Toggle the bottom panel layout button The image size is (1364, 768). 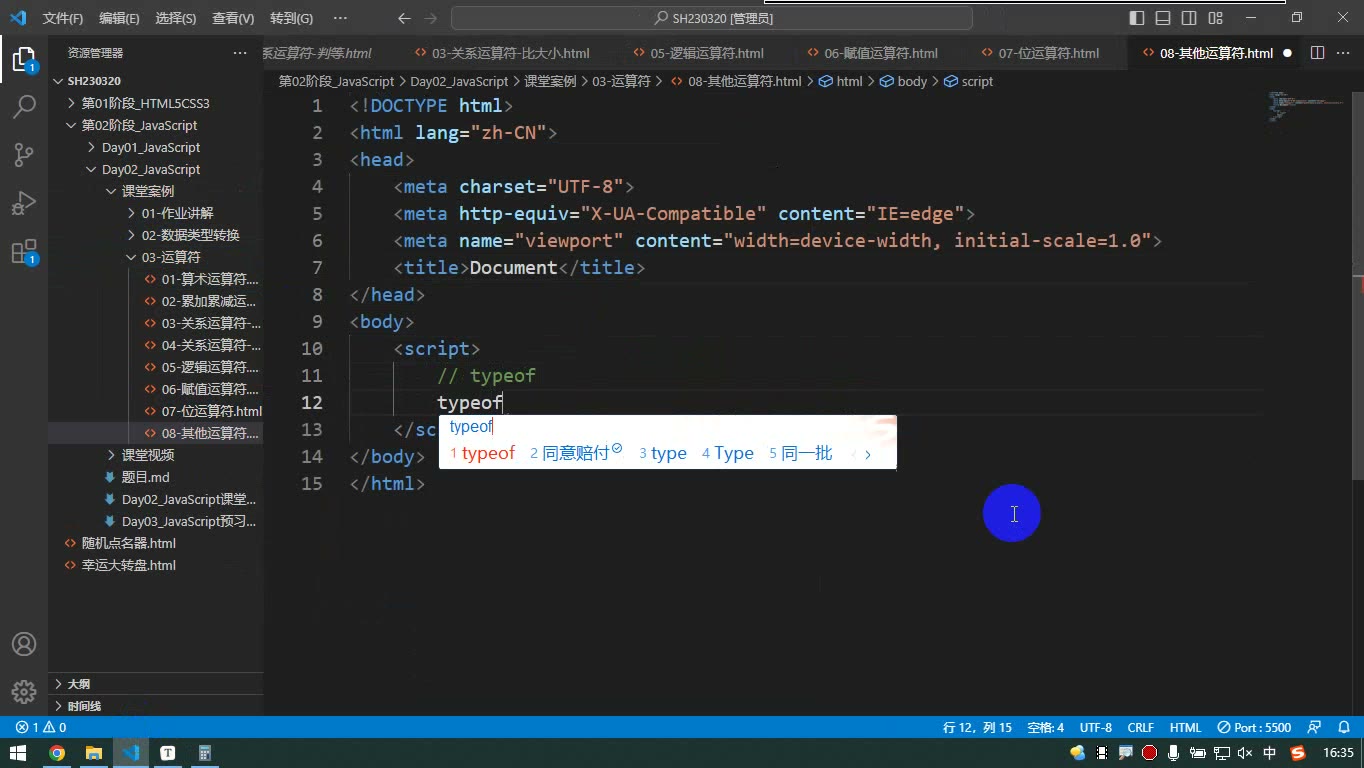[1163, 18]
